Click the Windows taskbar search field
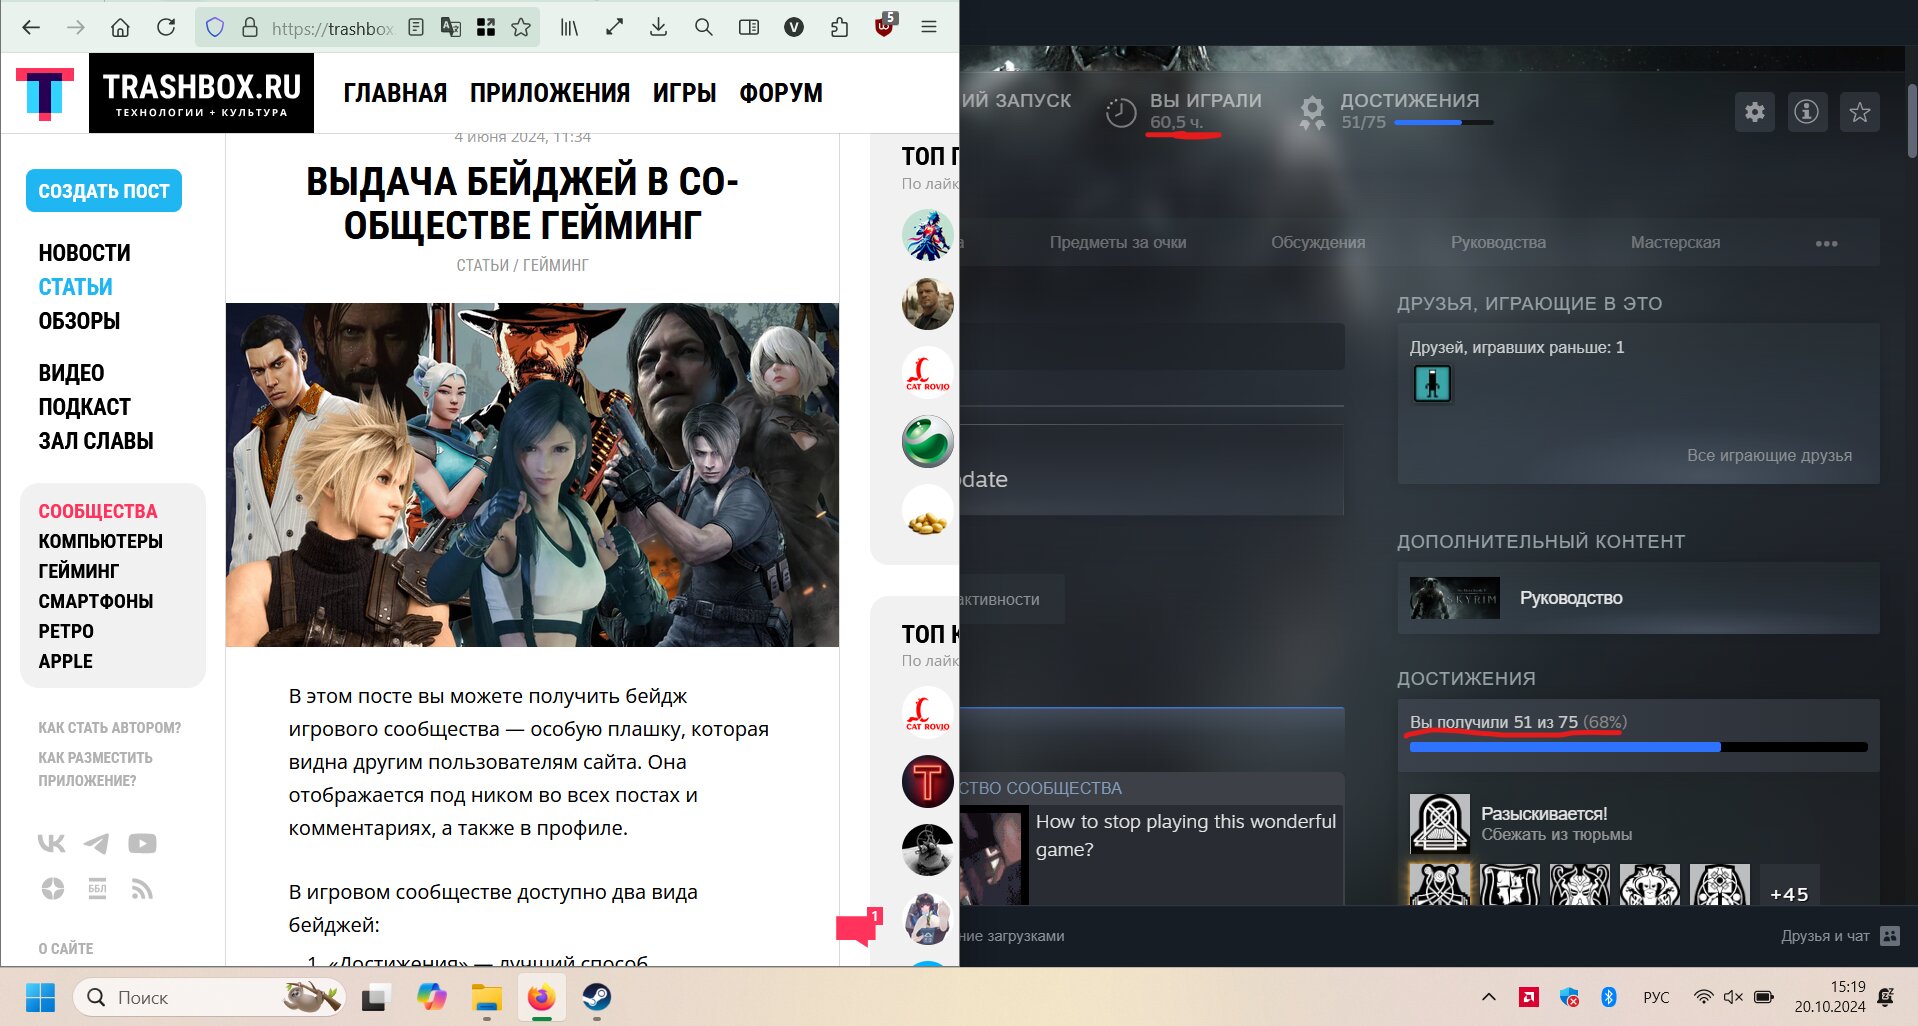 click(x=190, y=997)
